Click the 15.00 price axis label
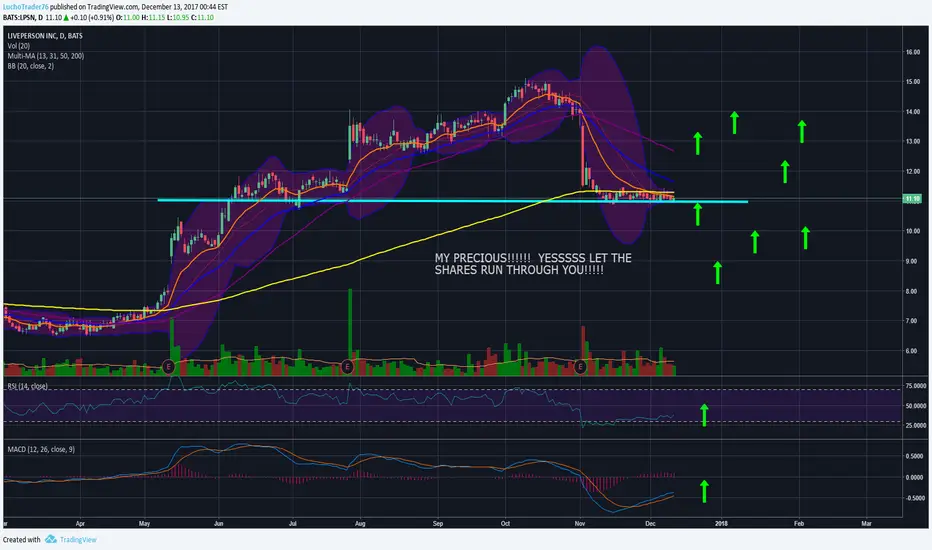Image resolution: width=932 pixels, height=550 pixels. point(912,82)
